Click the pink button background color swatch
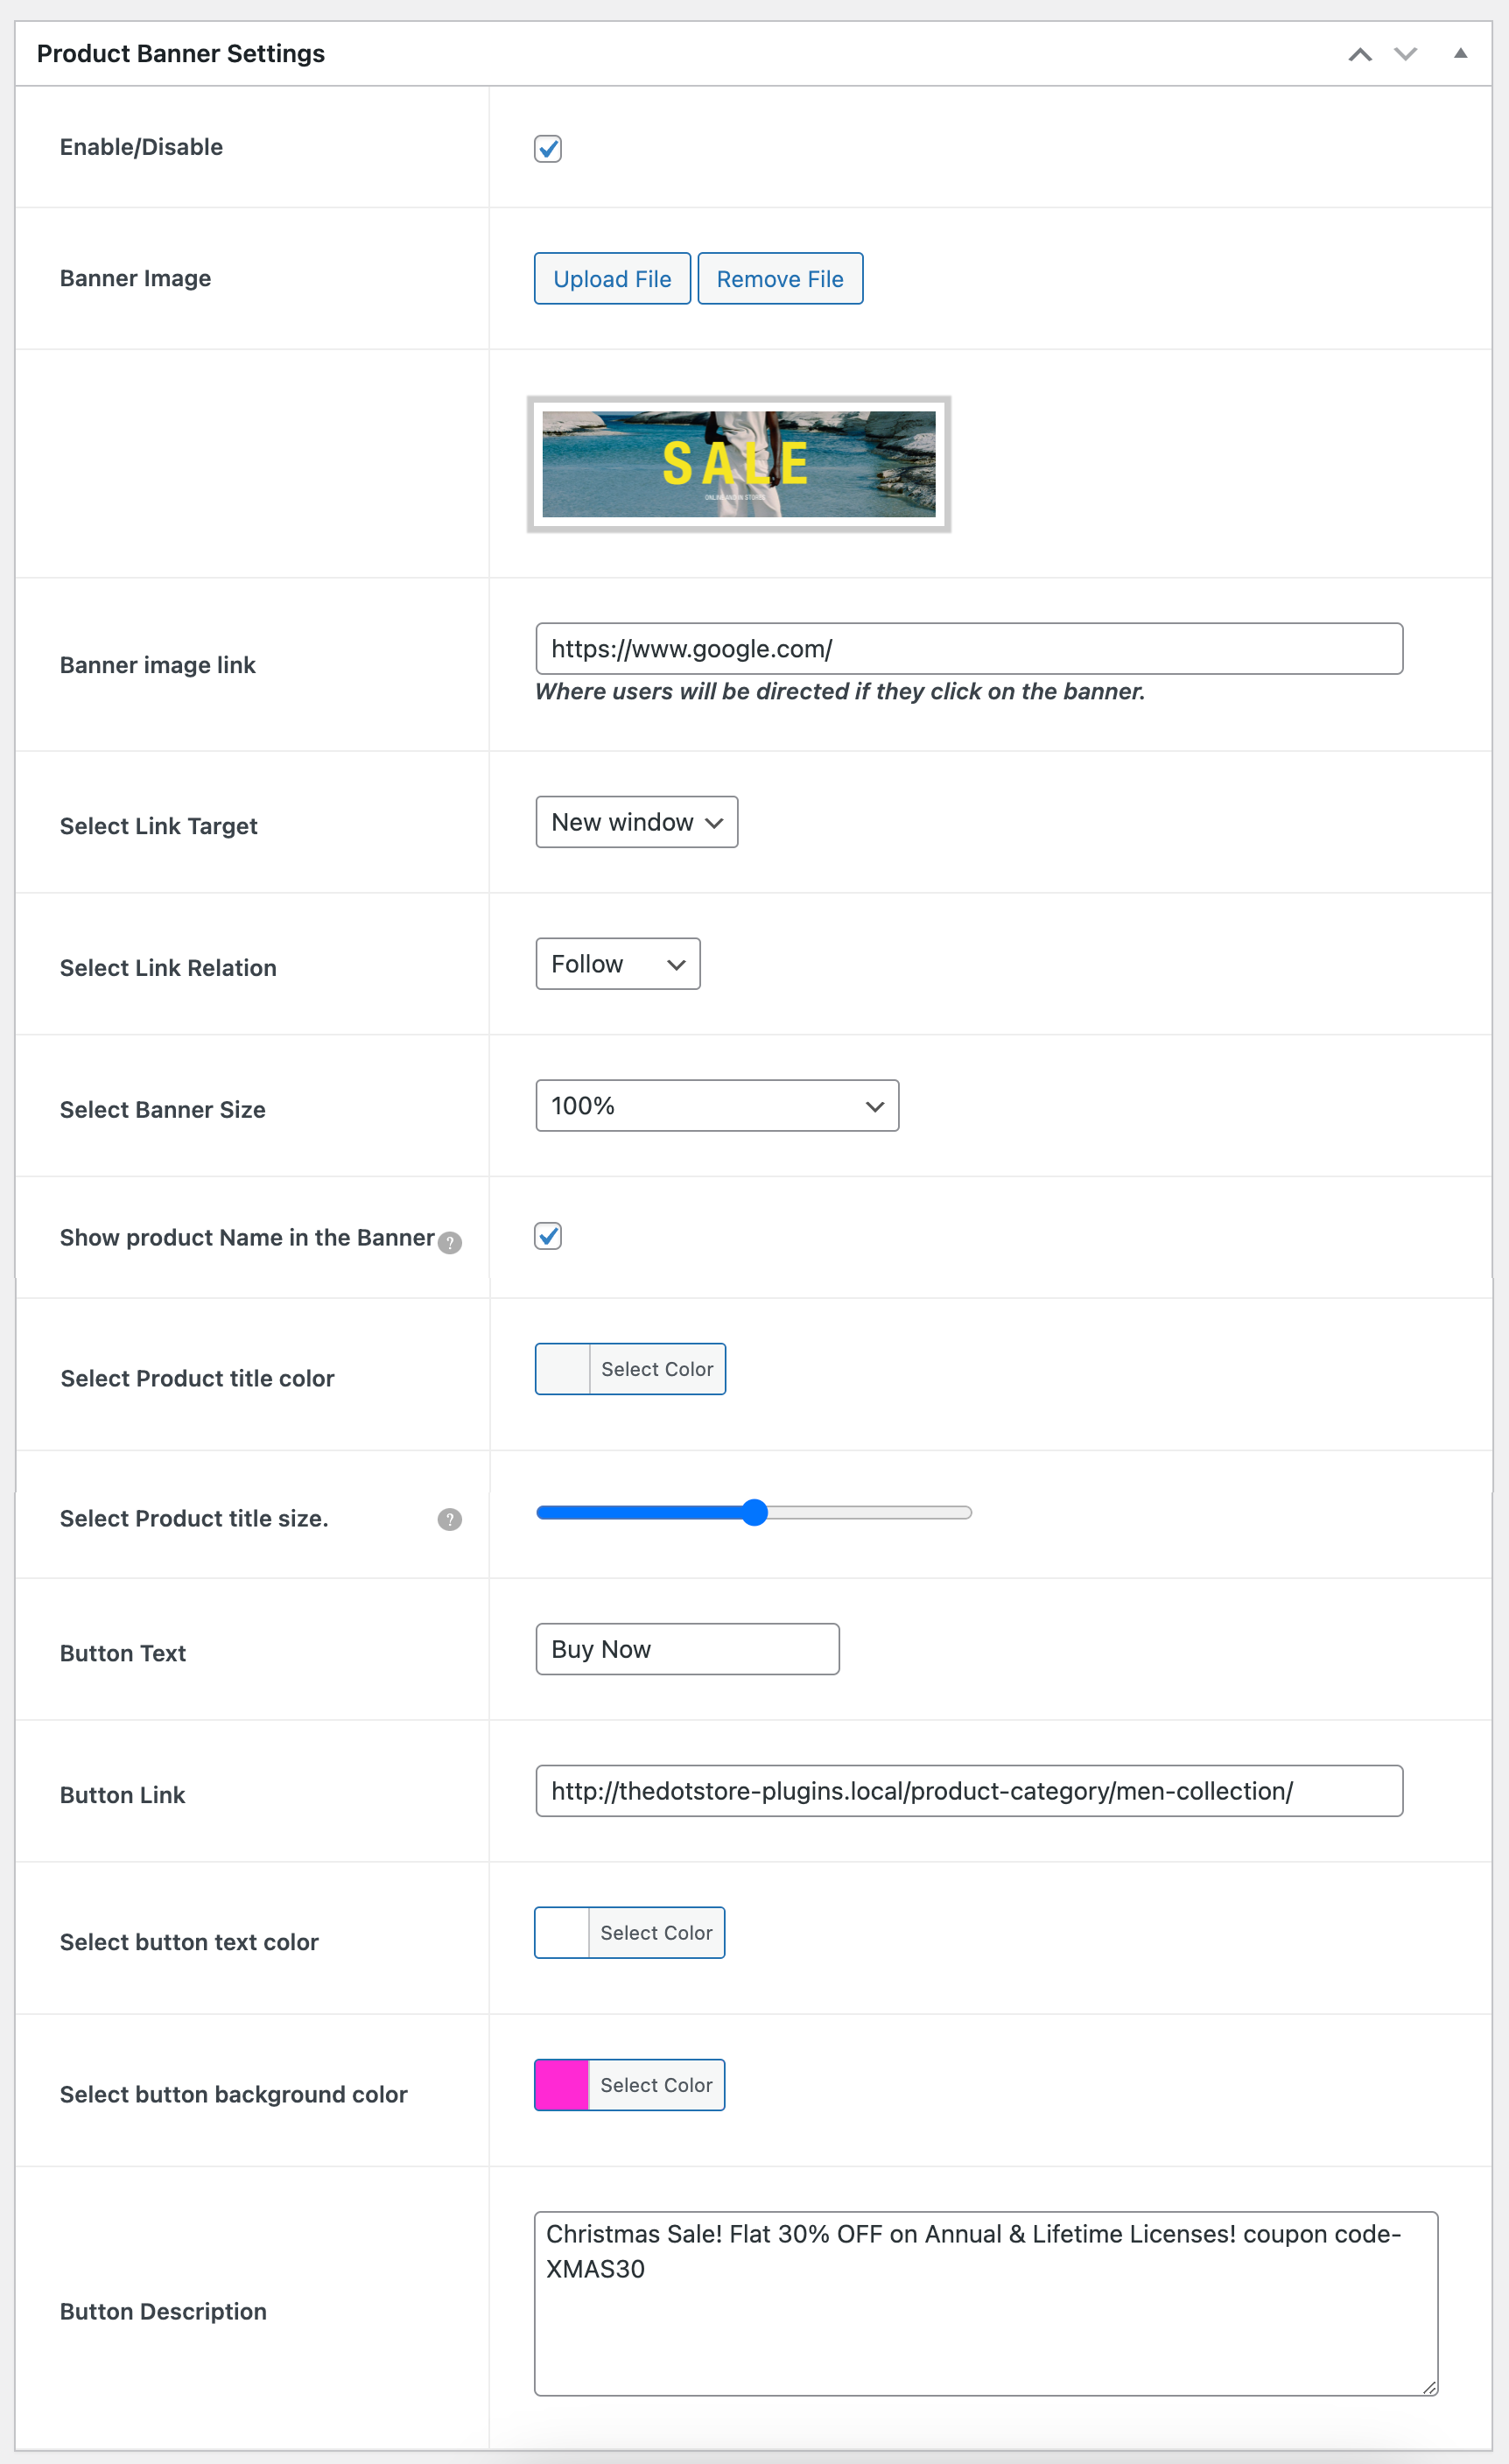 [562, 2085]
